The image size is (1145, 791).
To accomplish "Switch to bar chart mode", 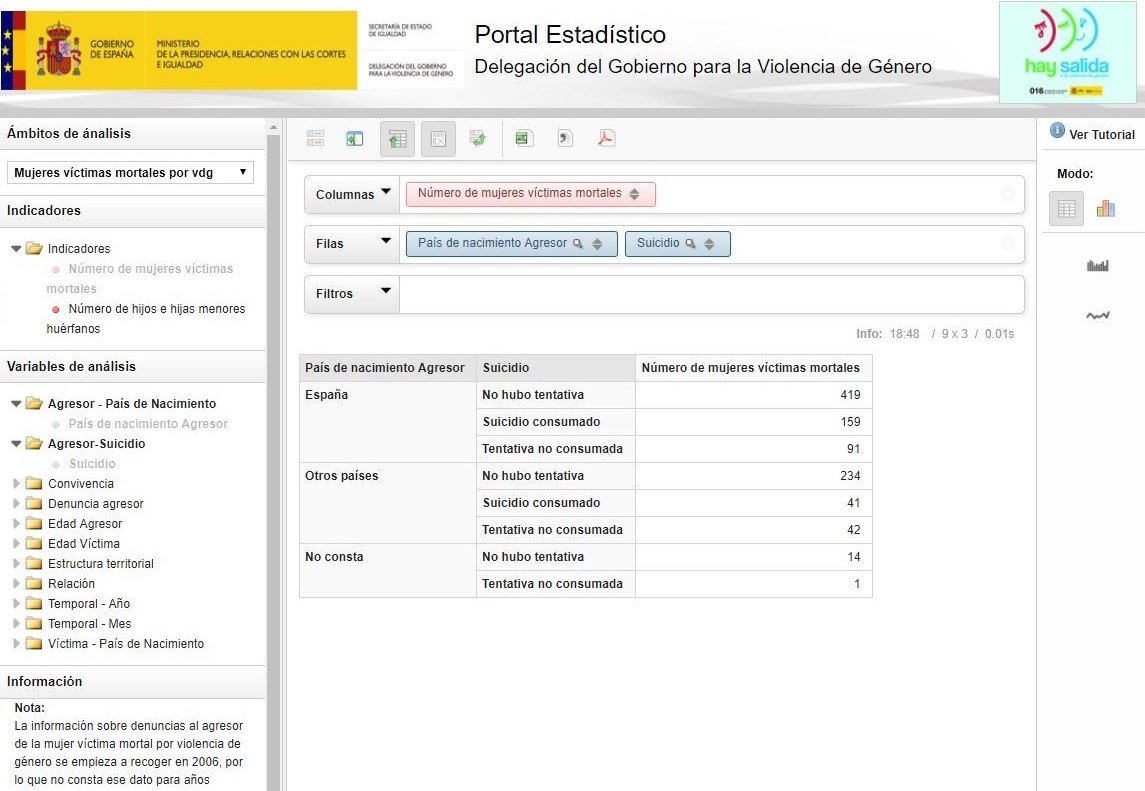I will point(1105,208).
